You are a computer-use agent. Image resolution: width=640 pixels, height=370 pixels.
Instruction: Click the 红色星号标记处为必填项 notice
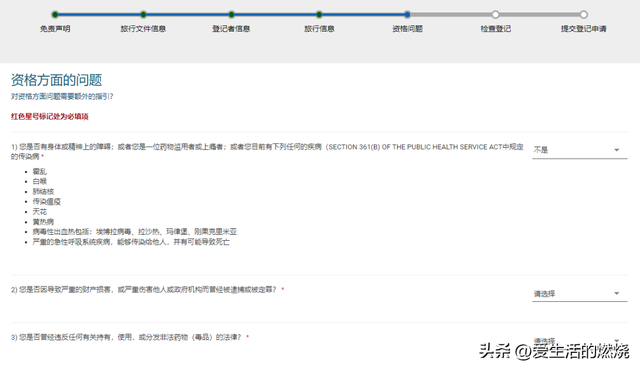49,117
